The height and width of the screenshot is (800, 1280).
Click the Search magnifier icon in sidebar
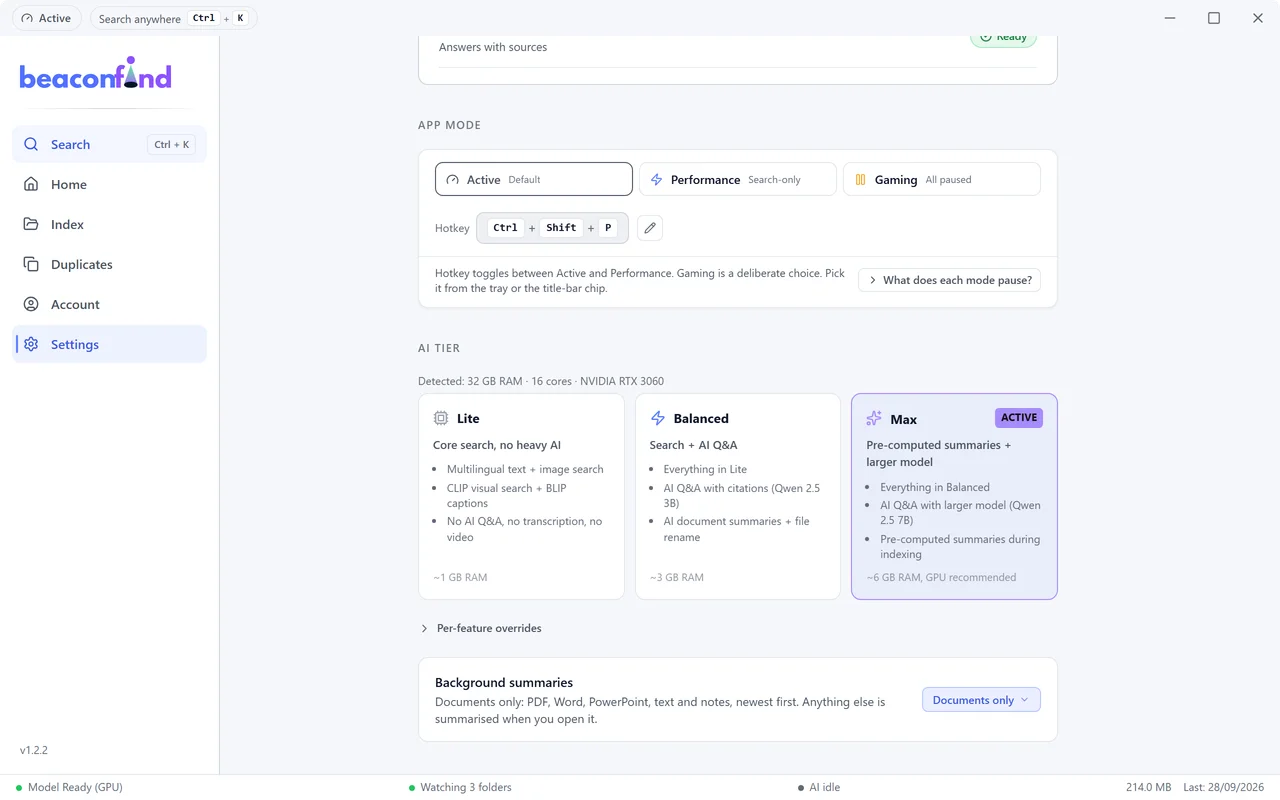point(31,144)
